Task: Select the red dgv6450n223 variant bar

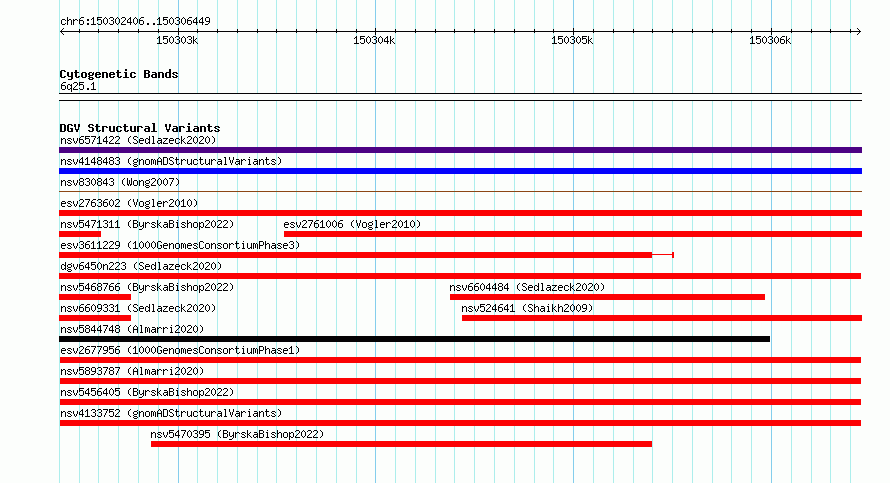Action: tap(460, 276)
